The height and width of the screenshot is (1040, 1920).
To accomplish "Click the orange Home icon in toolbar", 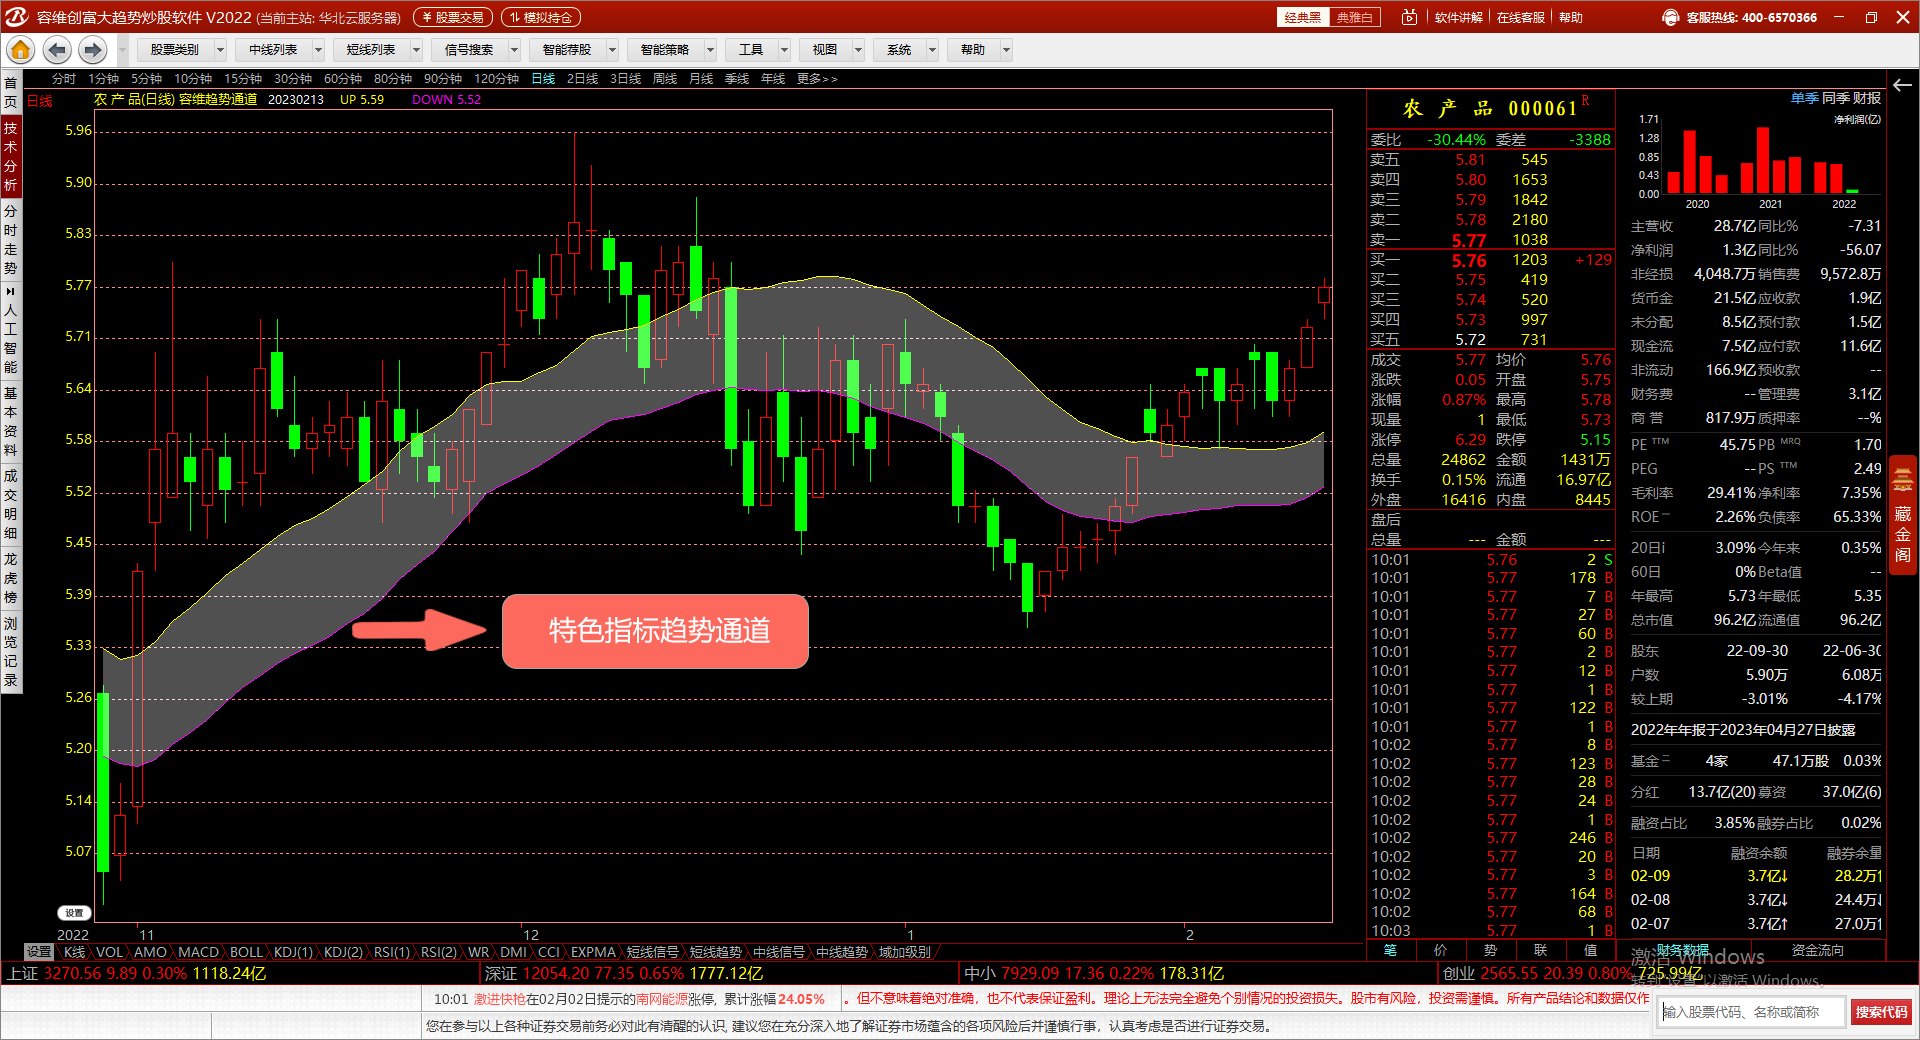I will [x=21, y=50].
